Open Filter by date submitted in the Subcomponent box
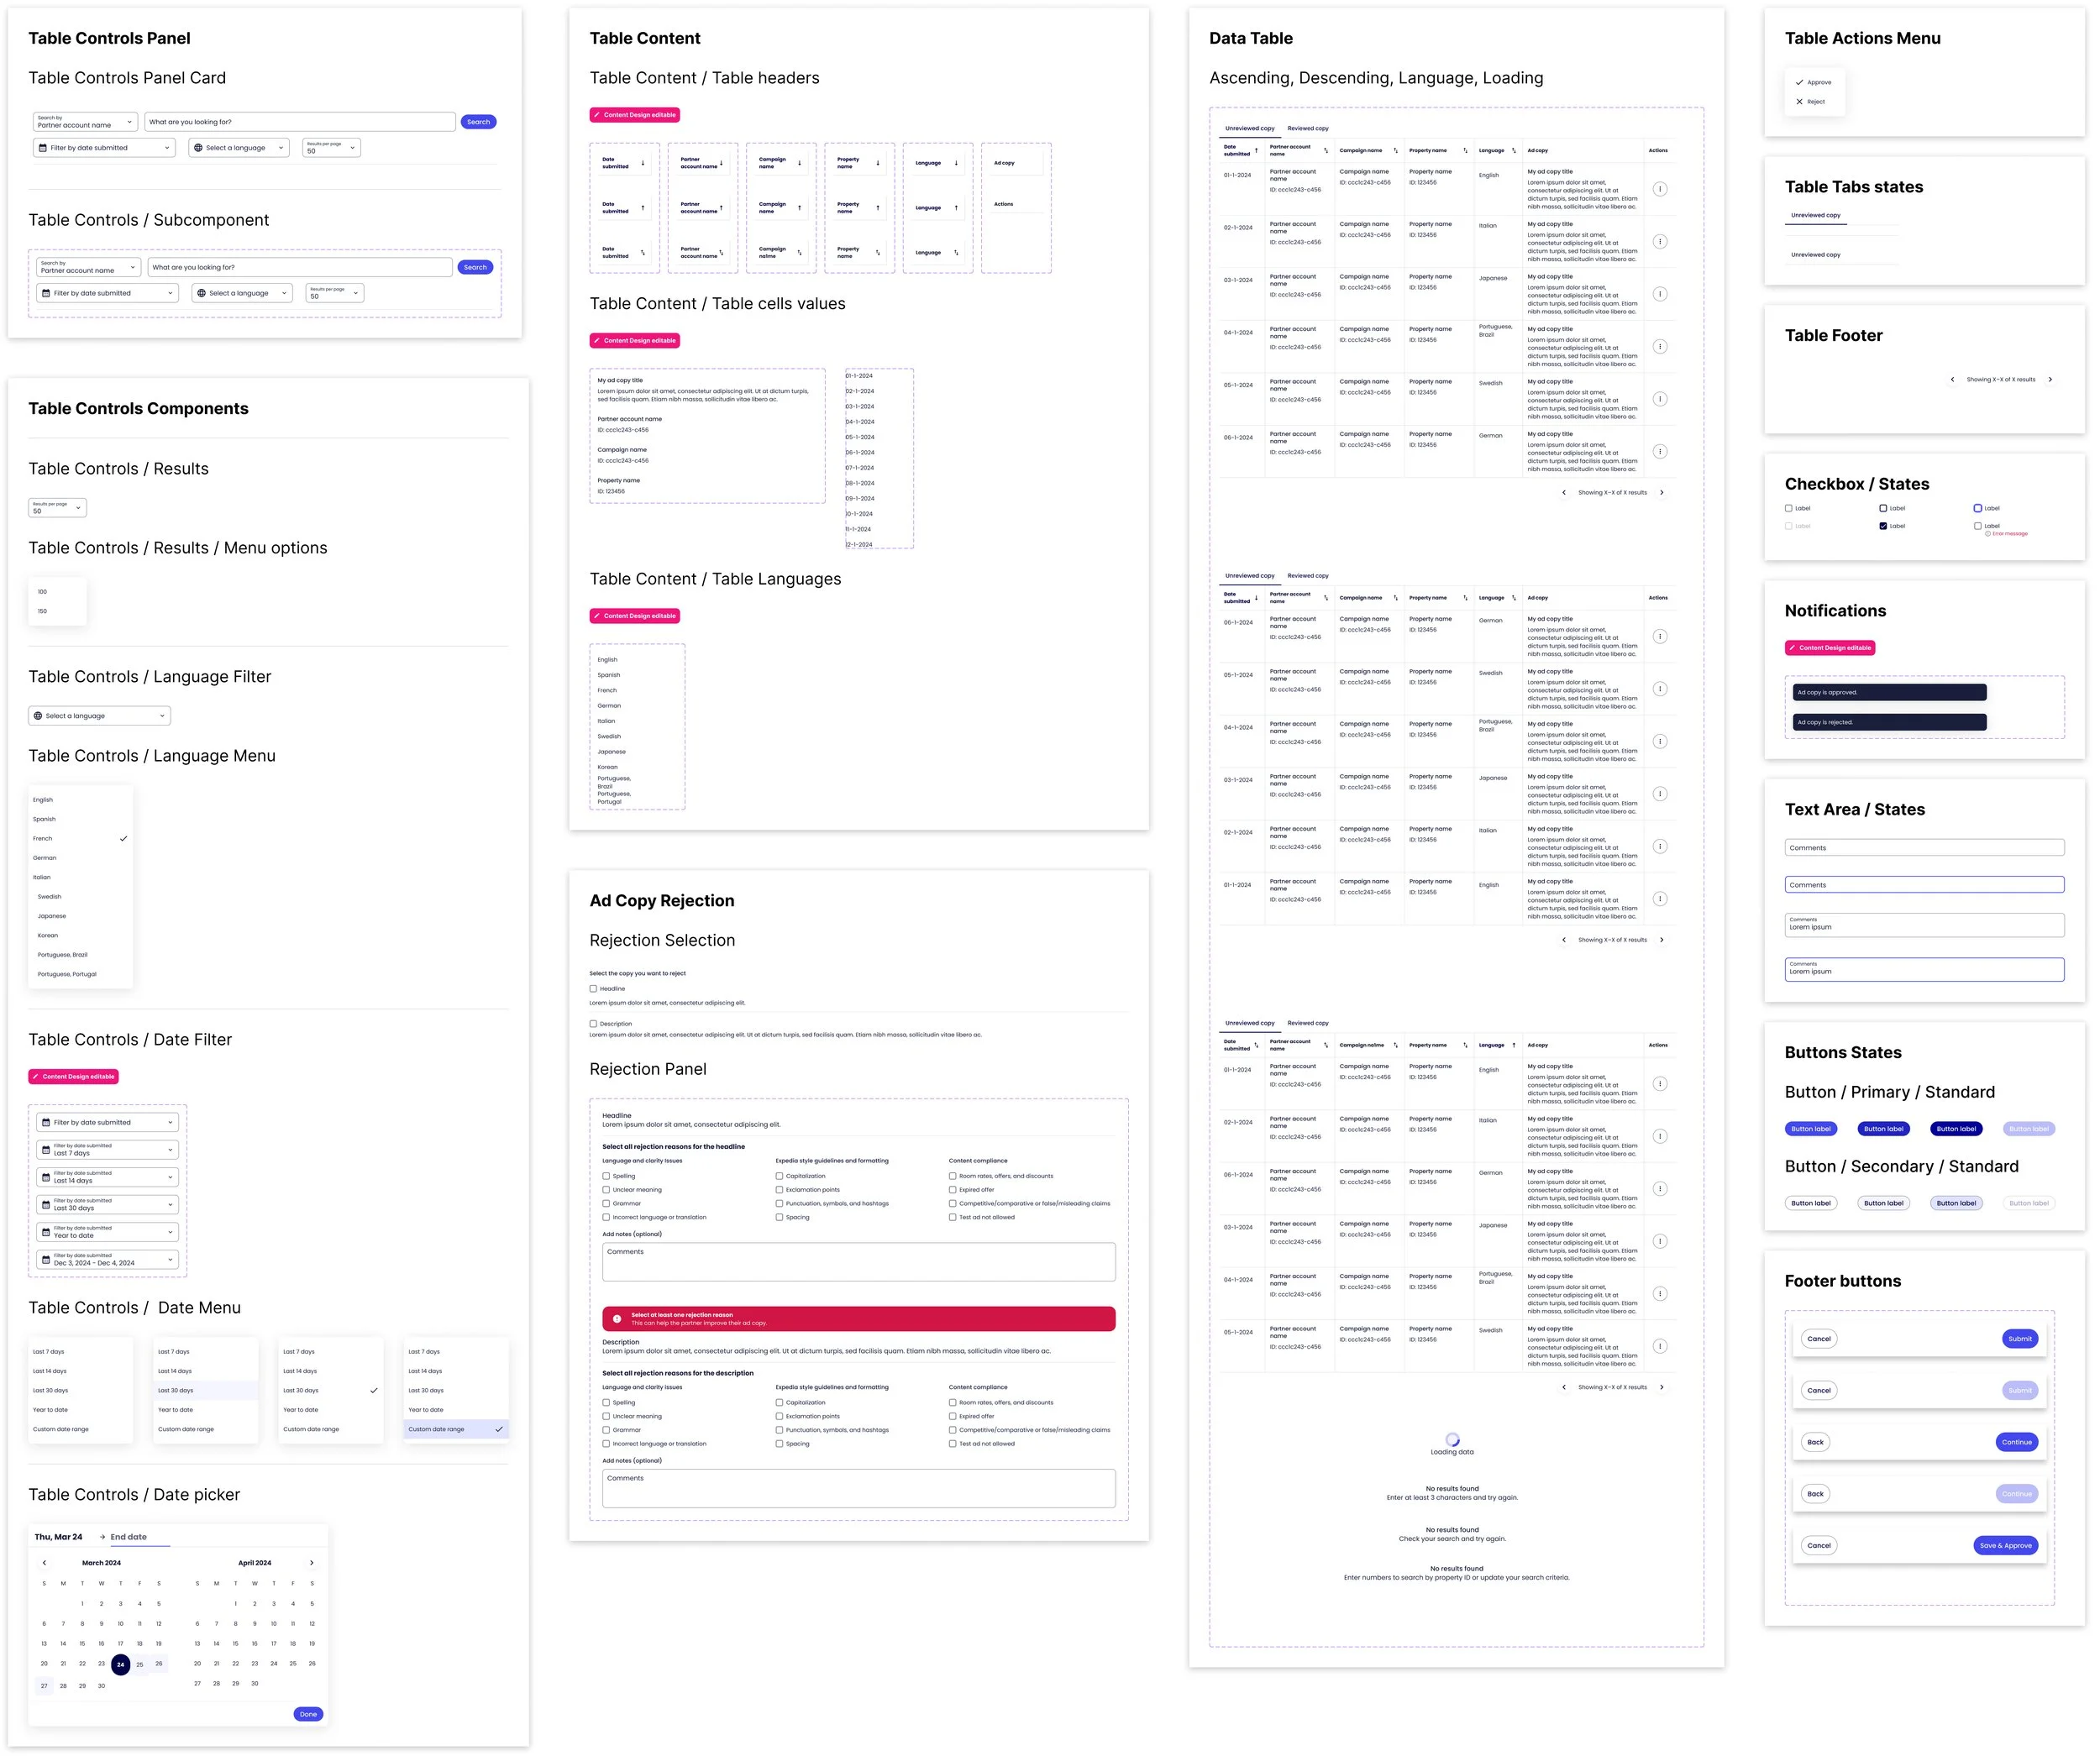Image resolution: width=2100 pixels, height=1756 pixels. coord(108,294)
